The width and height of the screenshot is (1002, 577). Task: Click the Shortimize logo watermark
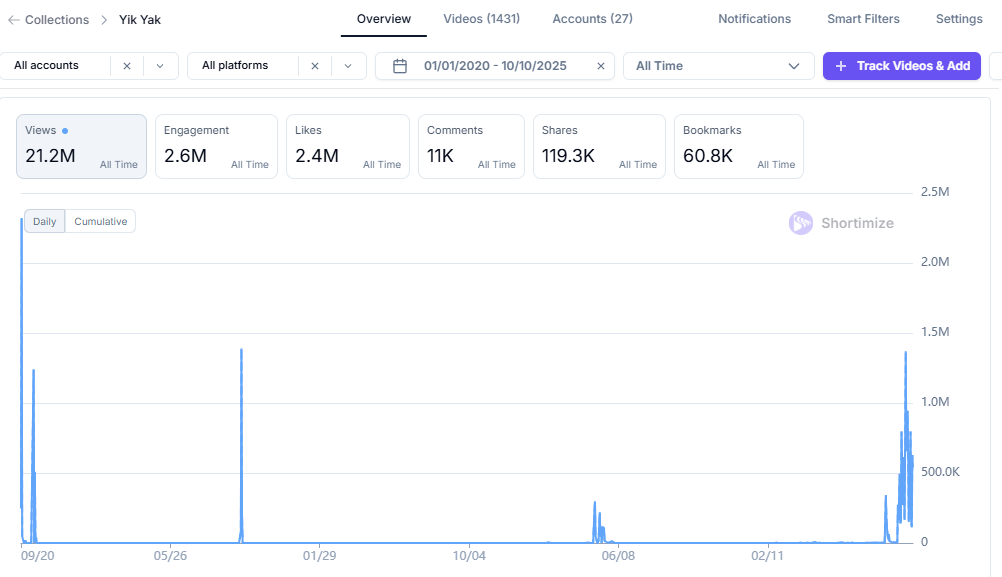pos(801,223)
